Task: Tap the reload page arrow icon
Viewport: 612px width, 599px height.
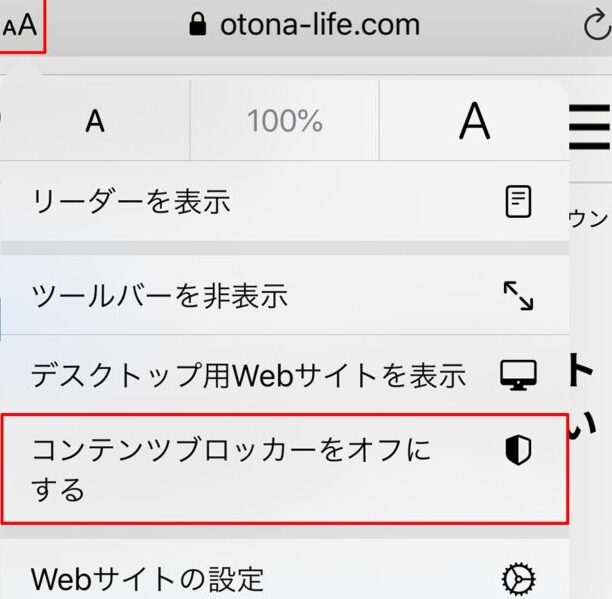Action: pyautogui.click(x=596, y=26)
